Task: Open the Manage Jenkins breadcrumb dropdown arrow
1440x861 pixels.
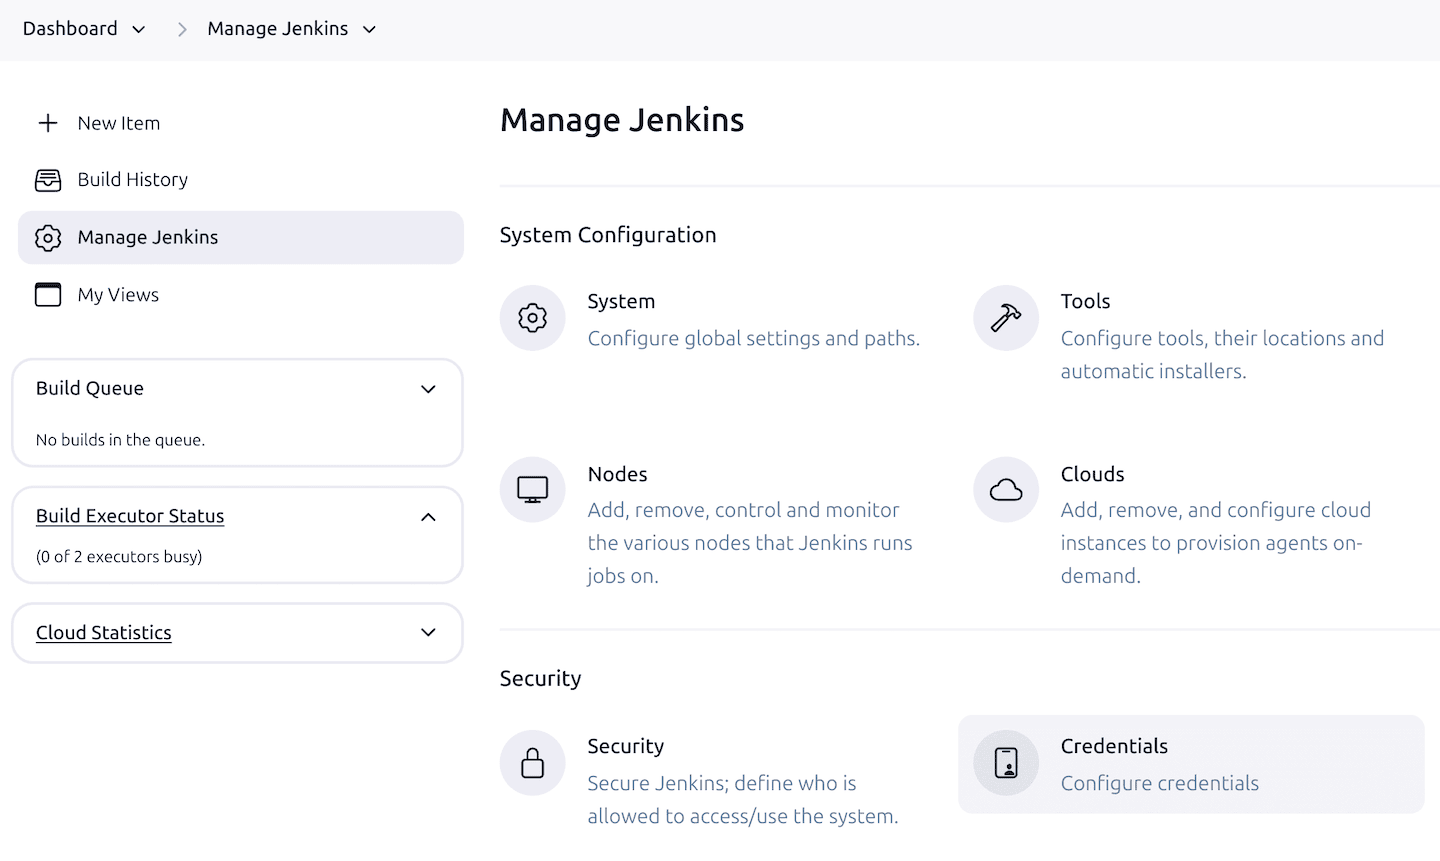Action: pyautogui.click(x=369, y=30)
